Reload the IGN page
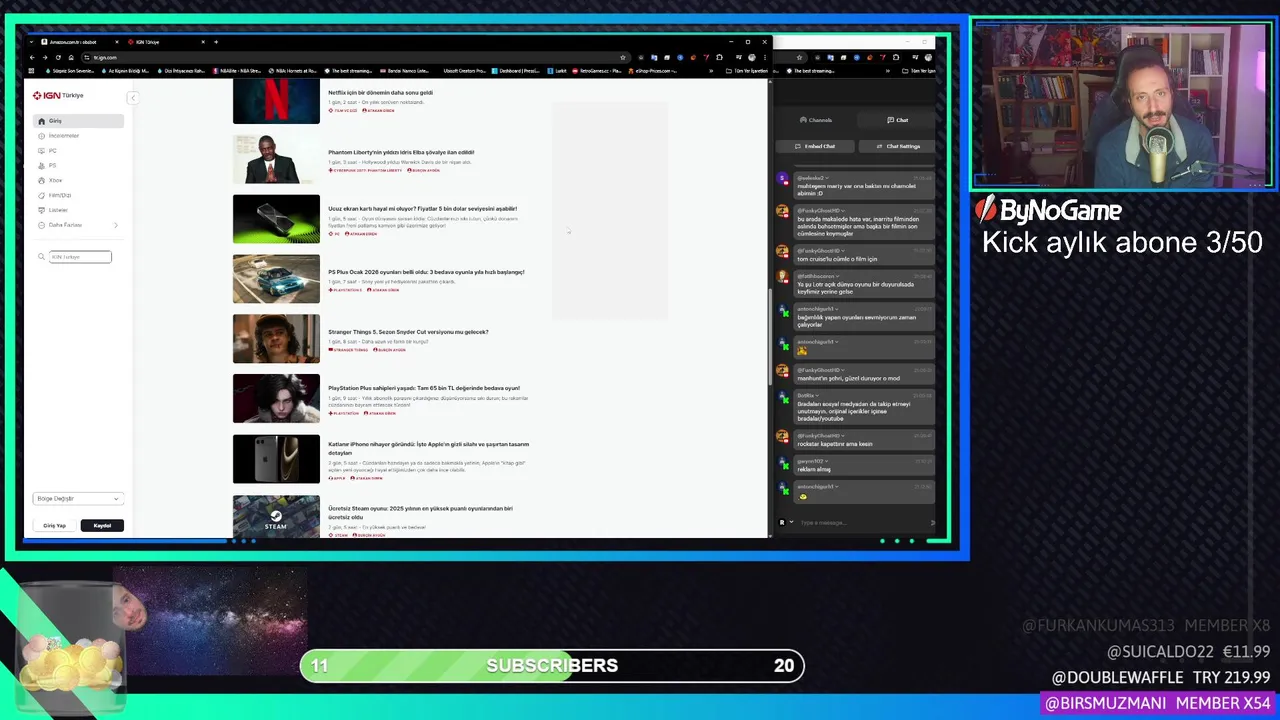The image size is (1280, 720). [x=58, y=57]
